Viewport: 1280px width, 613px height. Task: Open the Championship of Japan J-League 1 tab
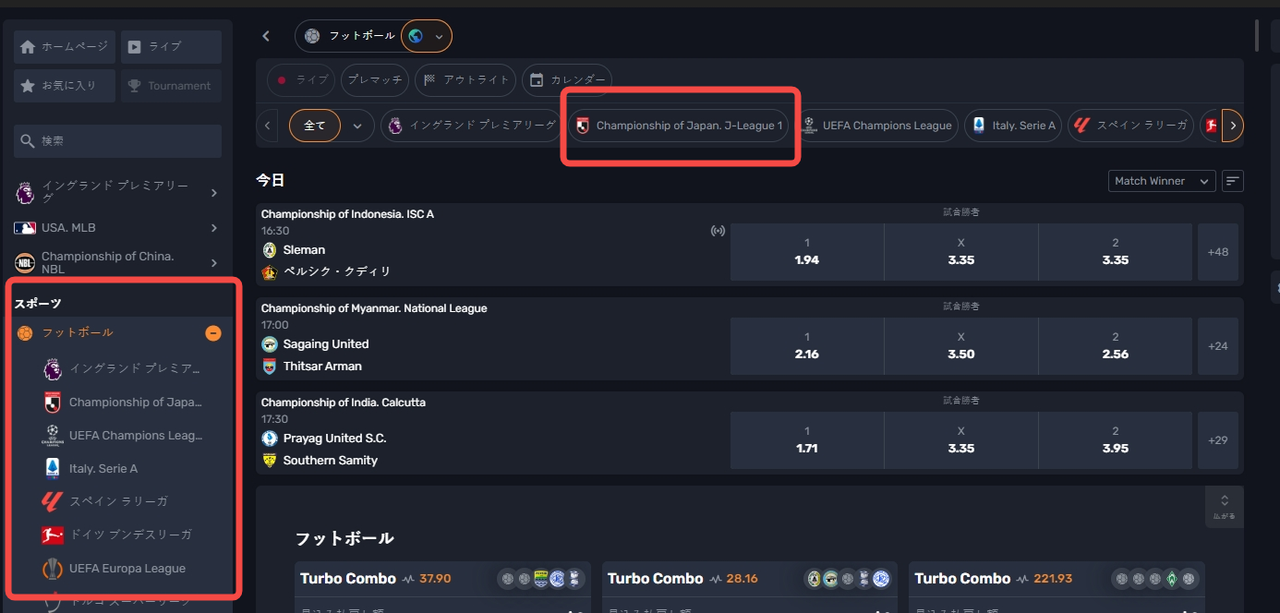coord(679,126)
